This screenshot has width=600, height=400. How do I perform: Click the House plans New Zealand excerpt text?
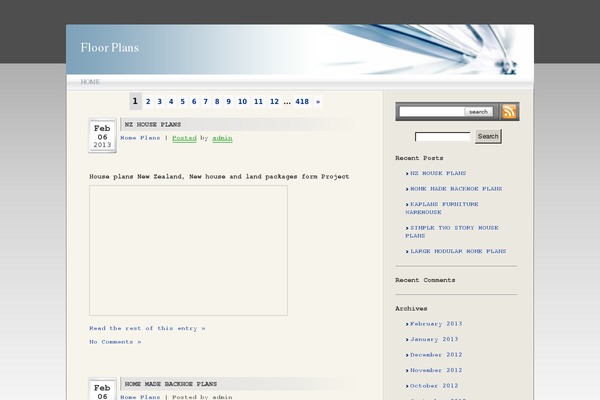coord(219,176)
